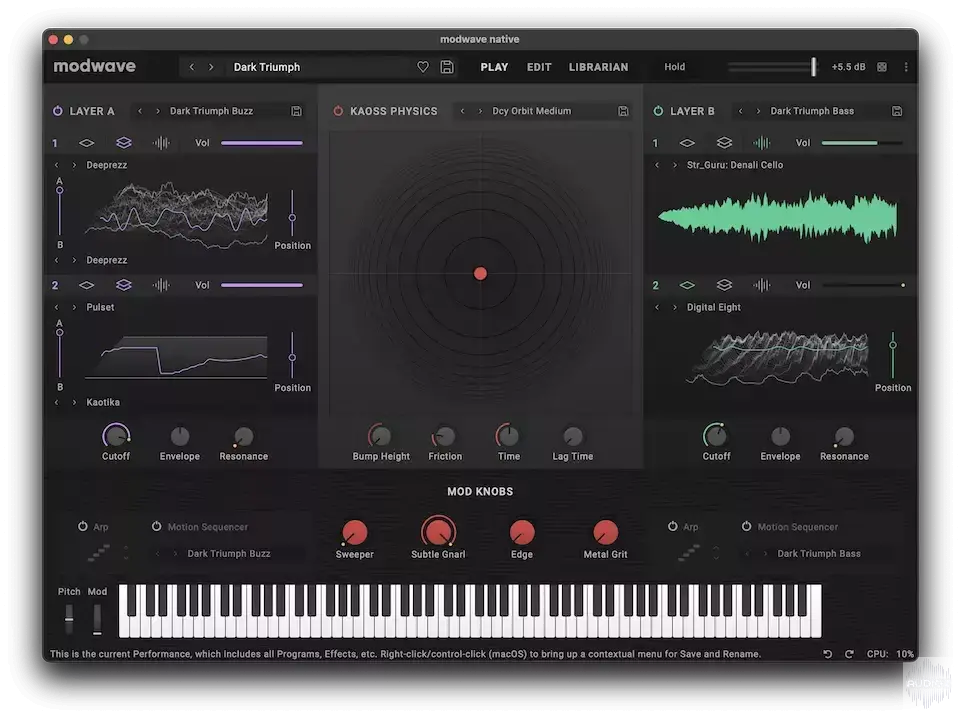Redo the change in status bar
This screenshot has height=718, width=961.
tap(849, 654)
